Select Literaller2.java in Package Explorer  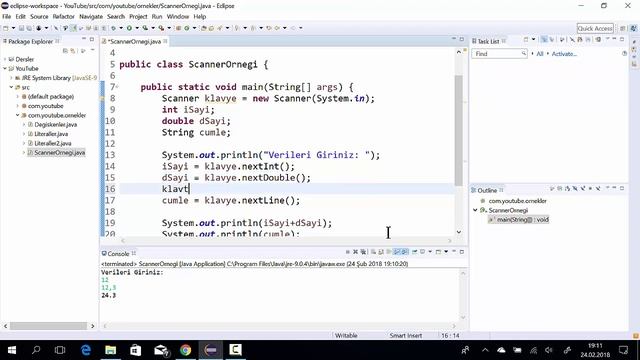click(x=53, y=143)
